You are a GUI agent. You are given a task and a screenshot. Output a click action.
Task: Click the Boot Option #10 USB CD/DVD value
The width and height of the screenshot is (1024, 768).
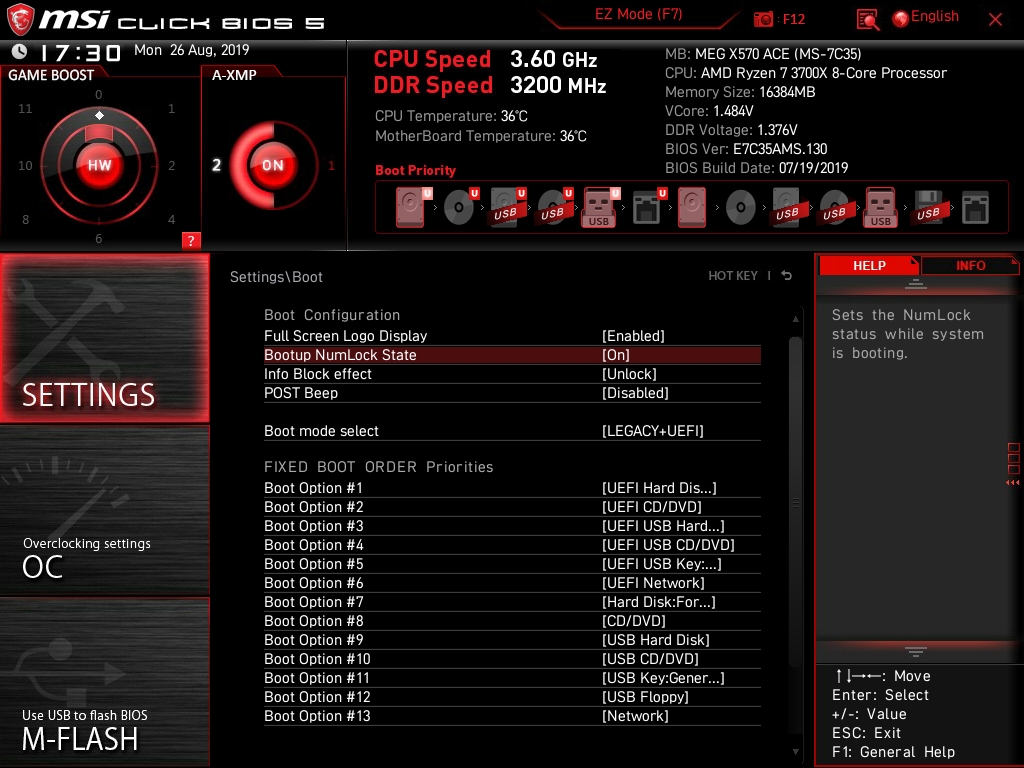[x=650, y=658]
